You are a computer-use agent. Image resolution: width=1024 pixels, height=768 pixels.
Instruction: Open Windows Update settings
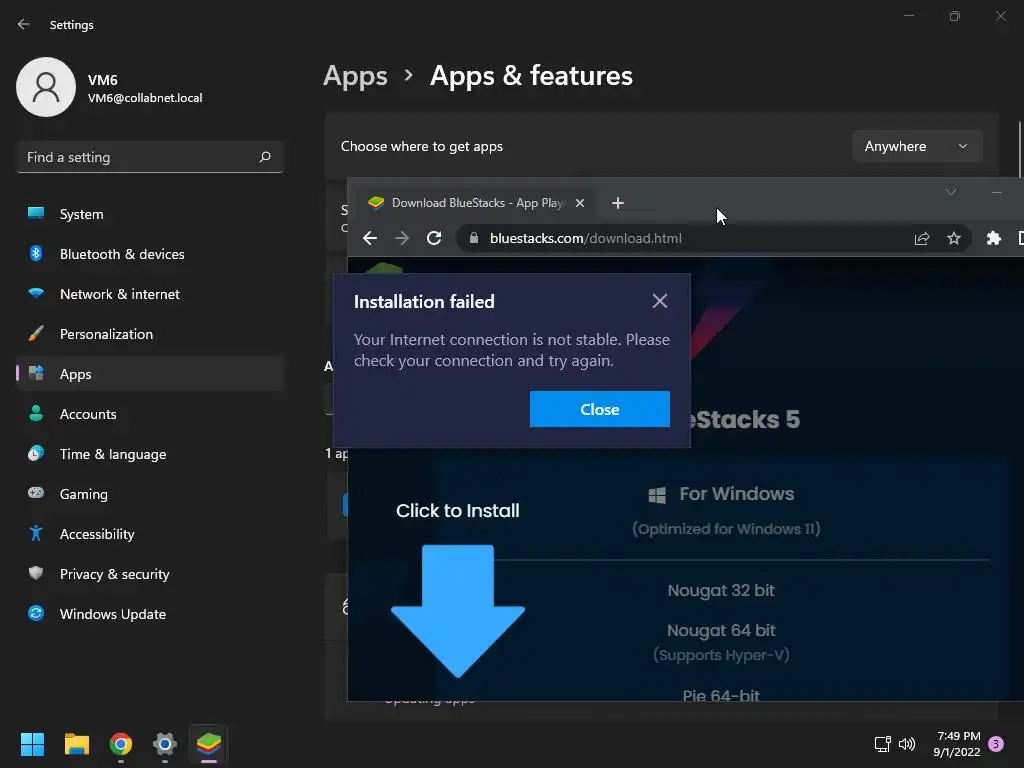(150, 614)
